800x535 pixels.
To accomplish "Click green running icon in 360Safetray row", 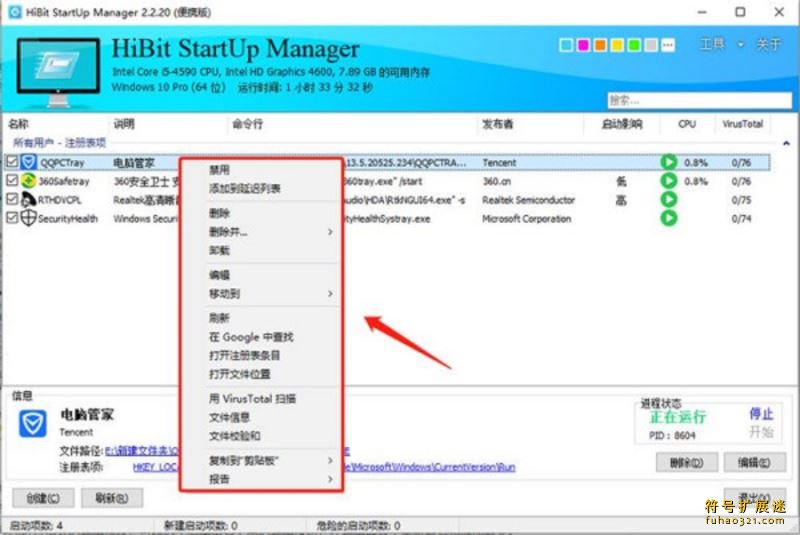I will [668, 181].
